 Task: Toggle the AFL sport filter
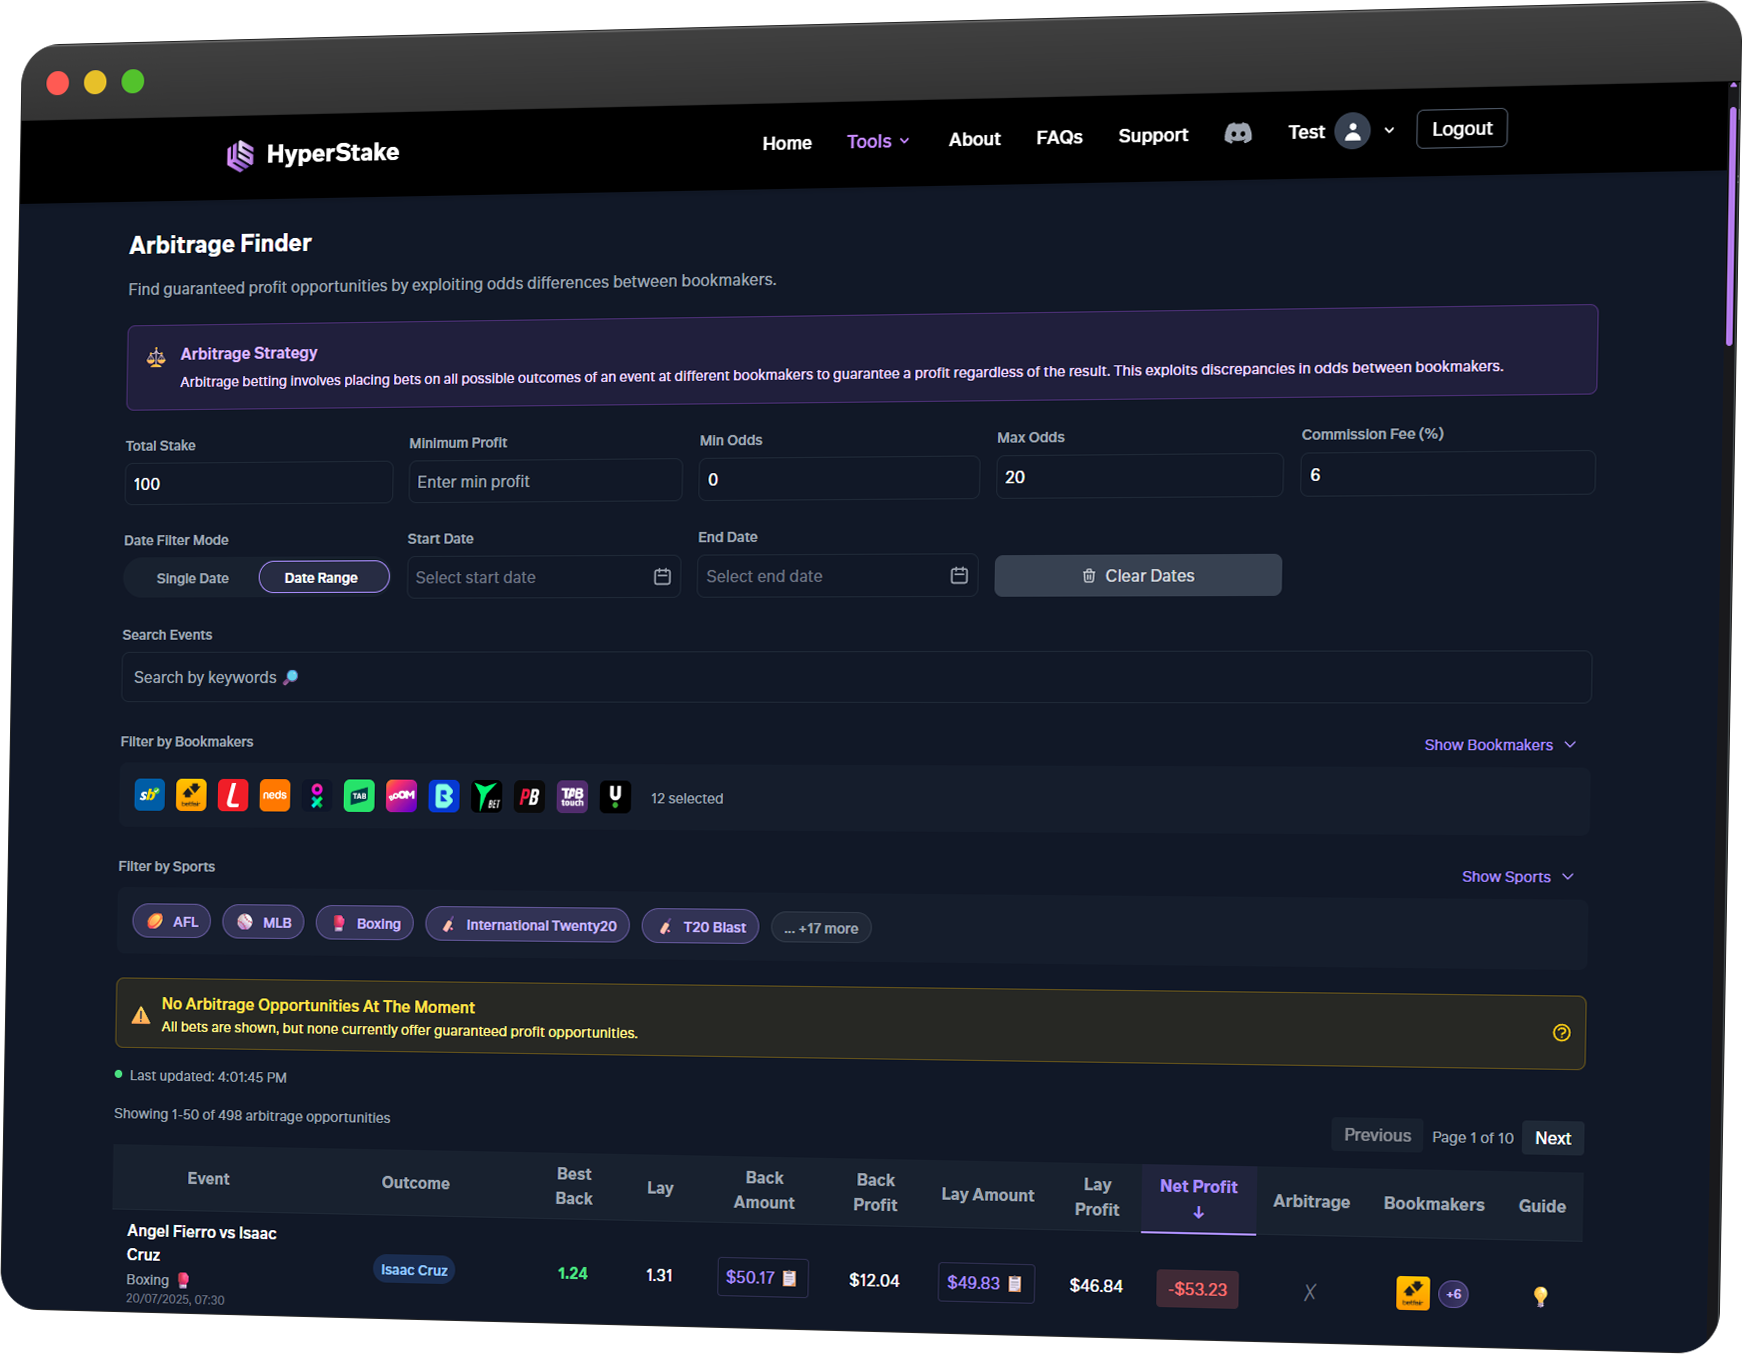pos(172,921)
